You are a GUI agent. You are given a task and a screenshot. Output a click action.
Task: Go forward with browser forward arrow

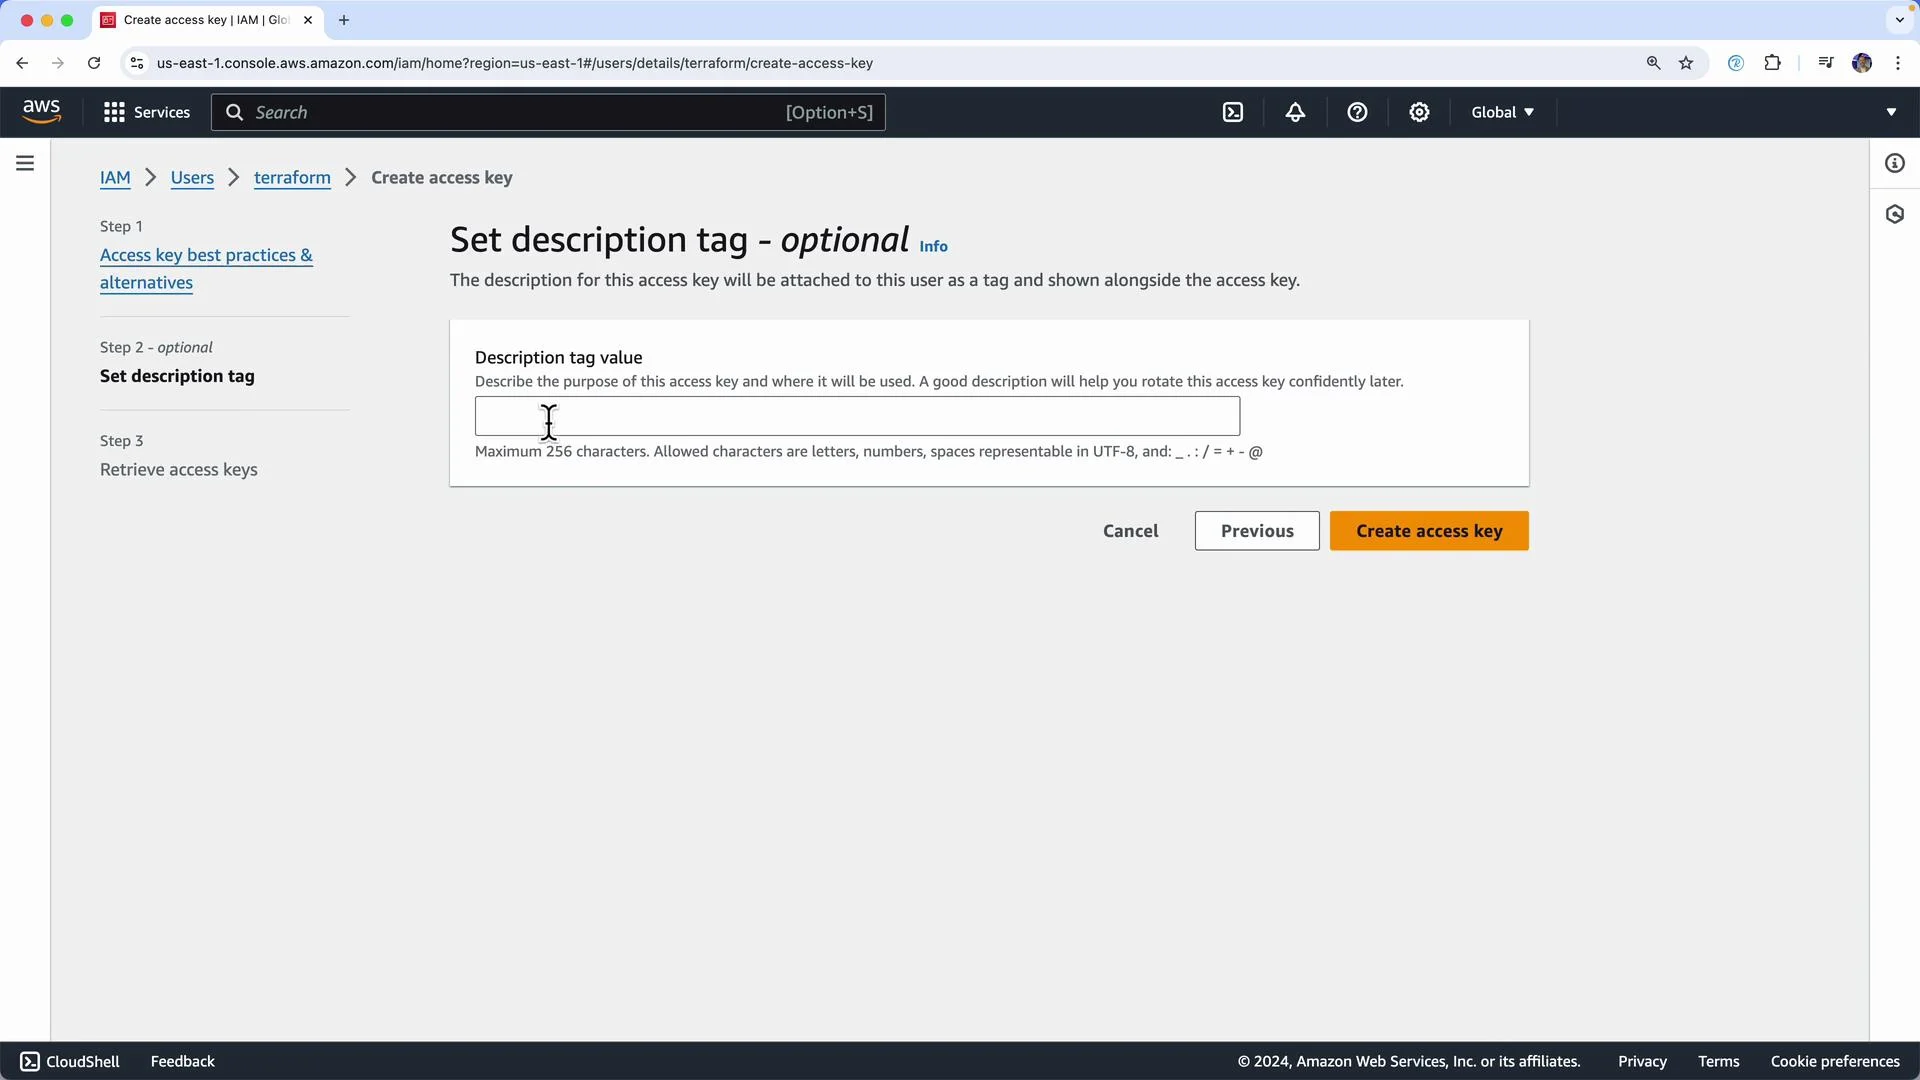pos(58,63)
